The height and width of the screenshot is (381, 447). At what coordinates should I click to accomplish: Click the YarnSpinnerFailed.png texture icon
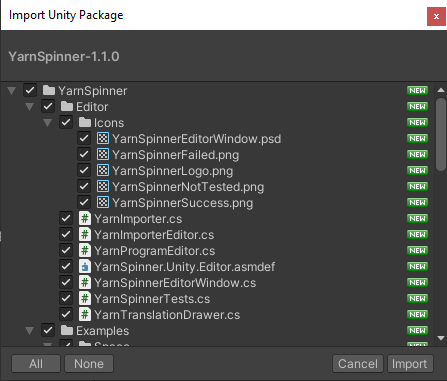[x=103, y=155]
